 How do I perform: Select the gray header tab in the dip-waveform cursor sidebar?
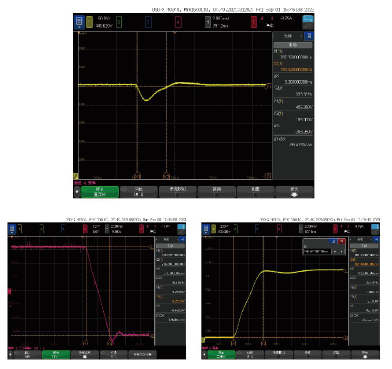[293, 45]
